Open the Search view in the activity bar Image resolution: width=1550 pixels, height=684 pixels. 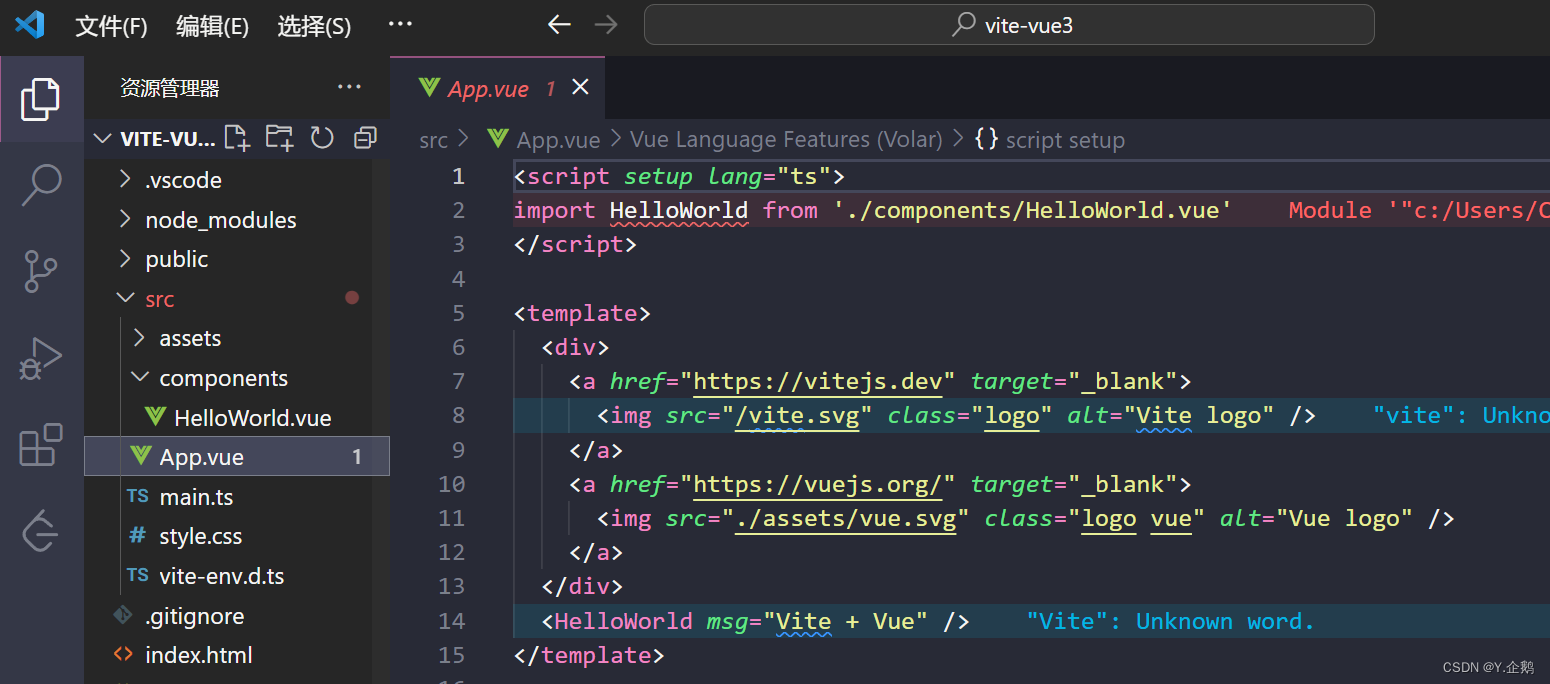tap(40, 185)
